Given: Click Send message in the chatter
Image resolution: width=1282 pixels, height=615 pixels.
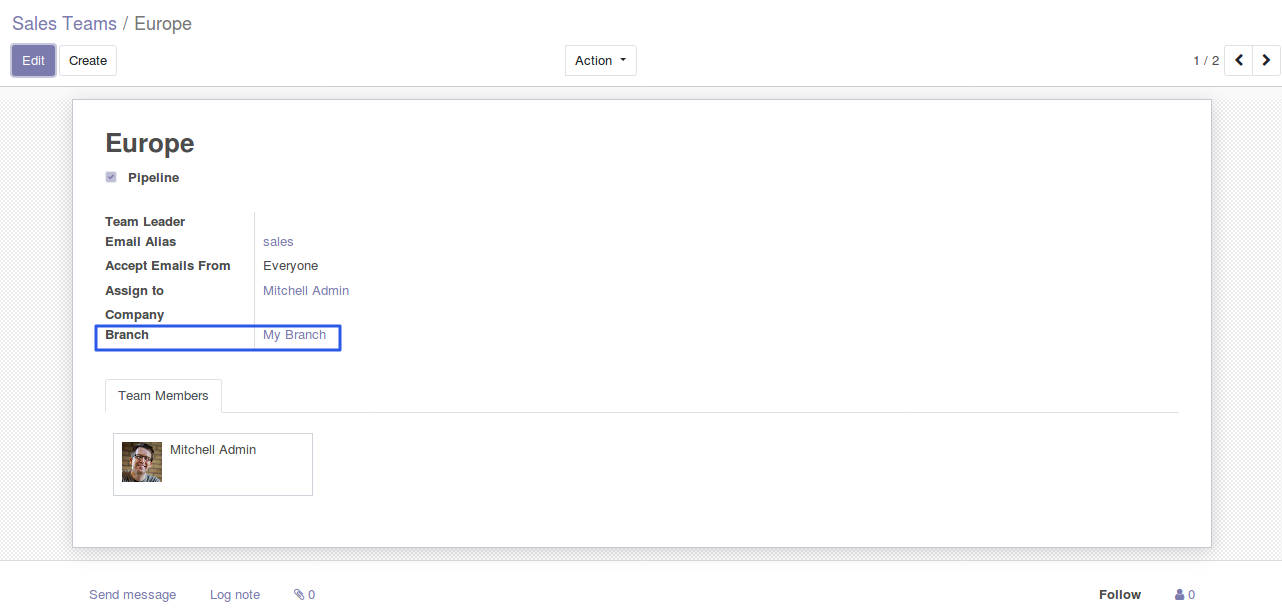Looking at the screenshot, I should pos(132,595).
